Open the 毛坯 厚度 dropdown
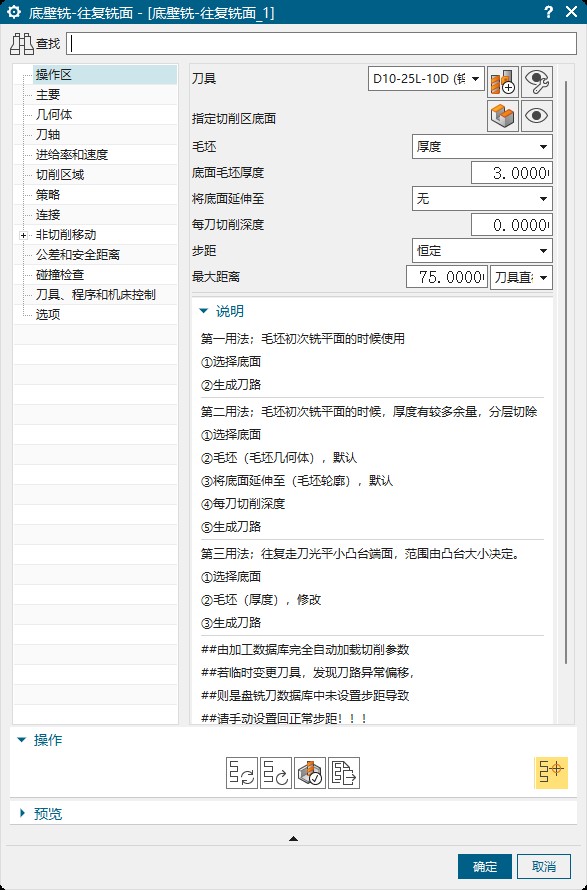Screen dimensions: 587x890 pos(482,146)
